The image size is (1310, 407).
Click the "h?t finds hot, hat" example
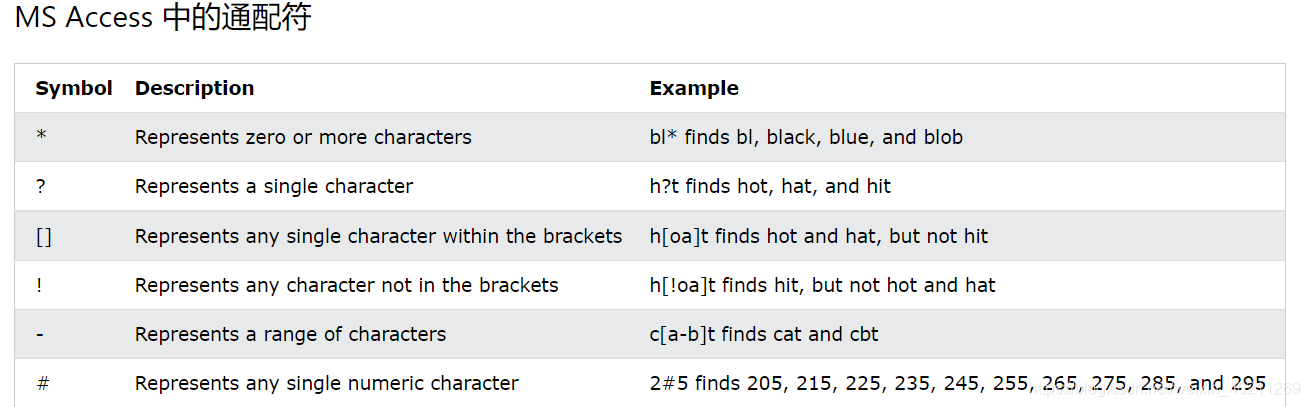[x=770, y=186]
